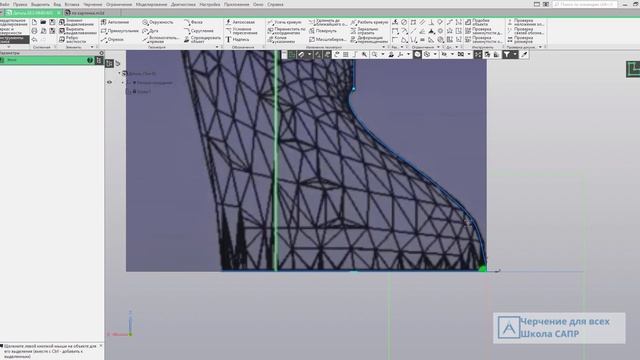
Task: Click the perpendicular constraint icon
Action: point(431,22)
